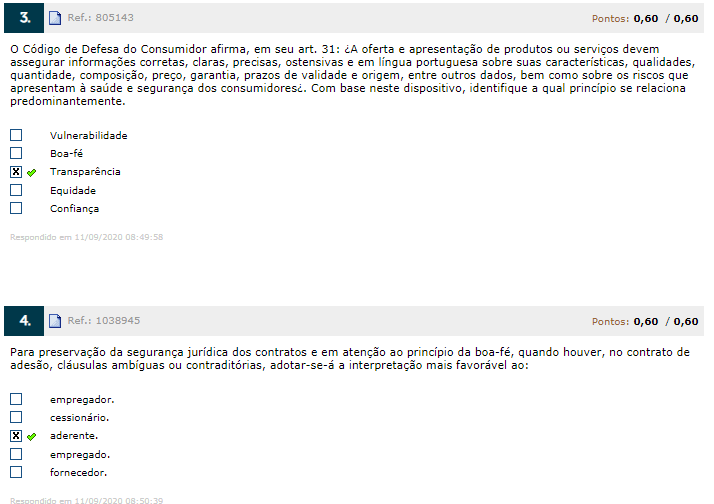Screen dimensions: 714x504
Task: Click the Ref.: 1038945 reference text
Action: (104, 321)
